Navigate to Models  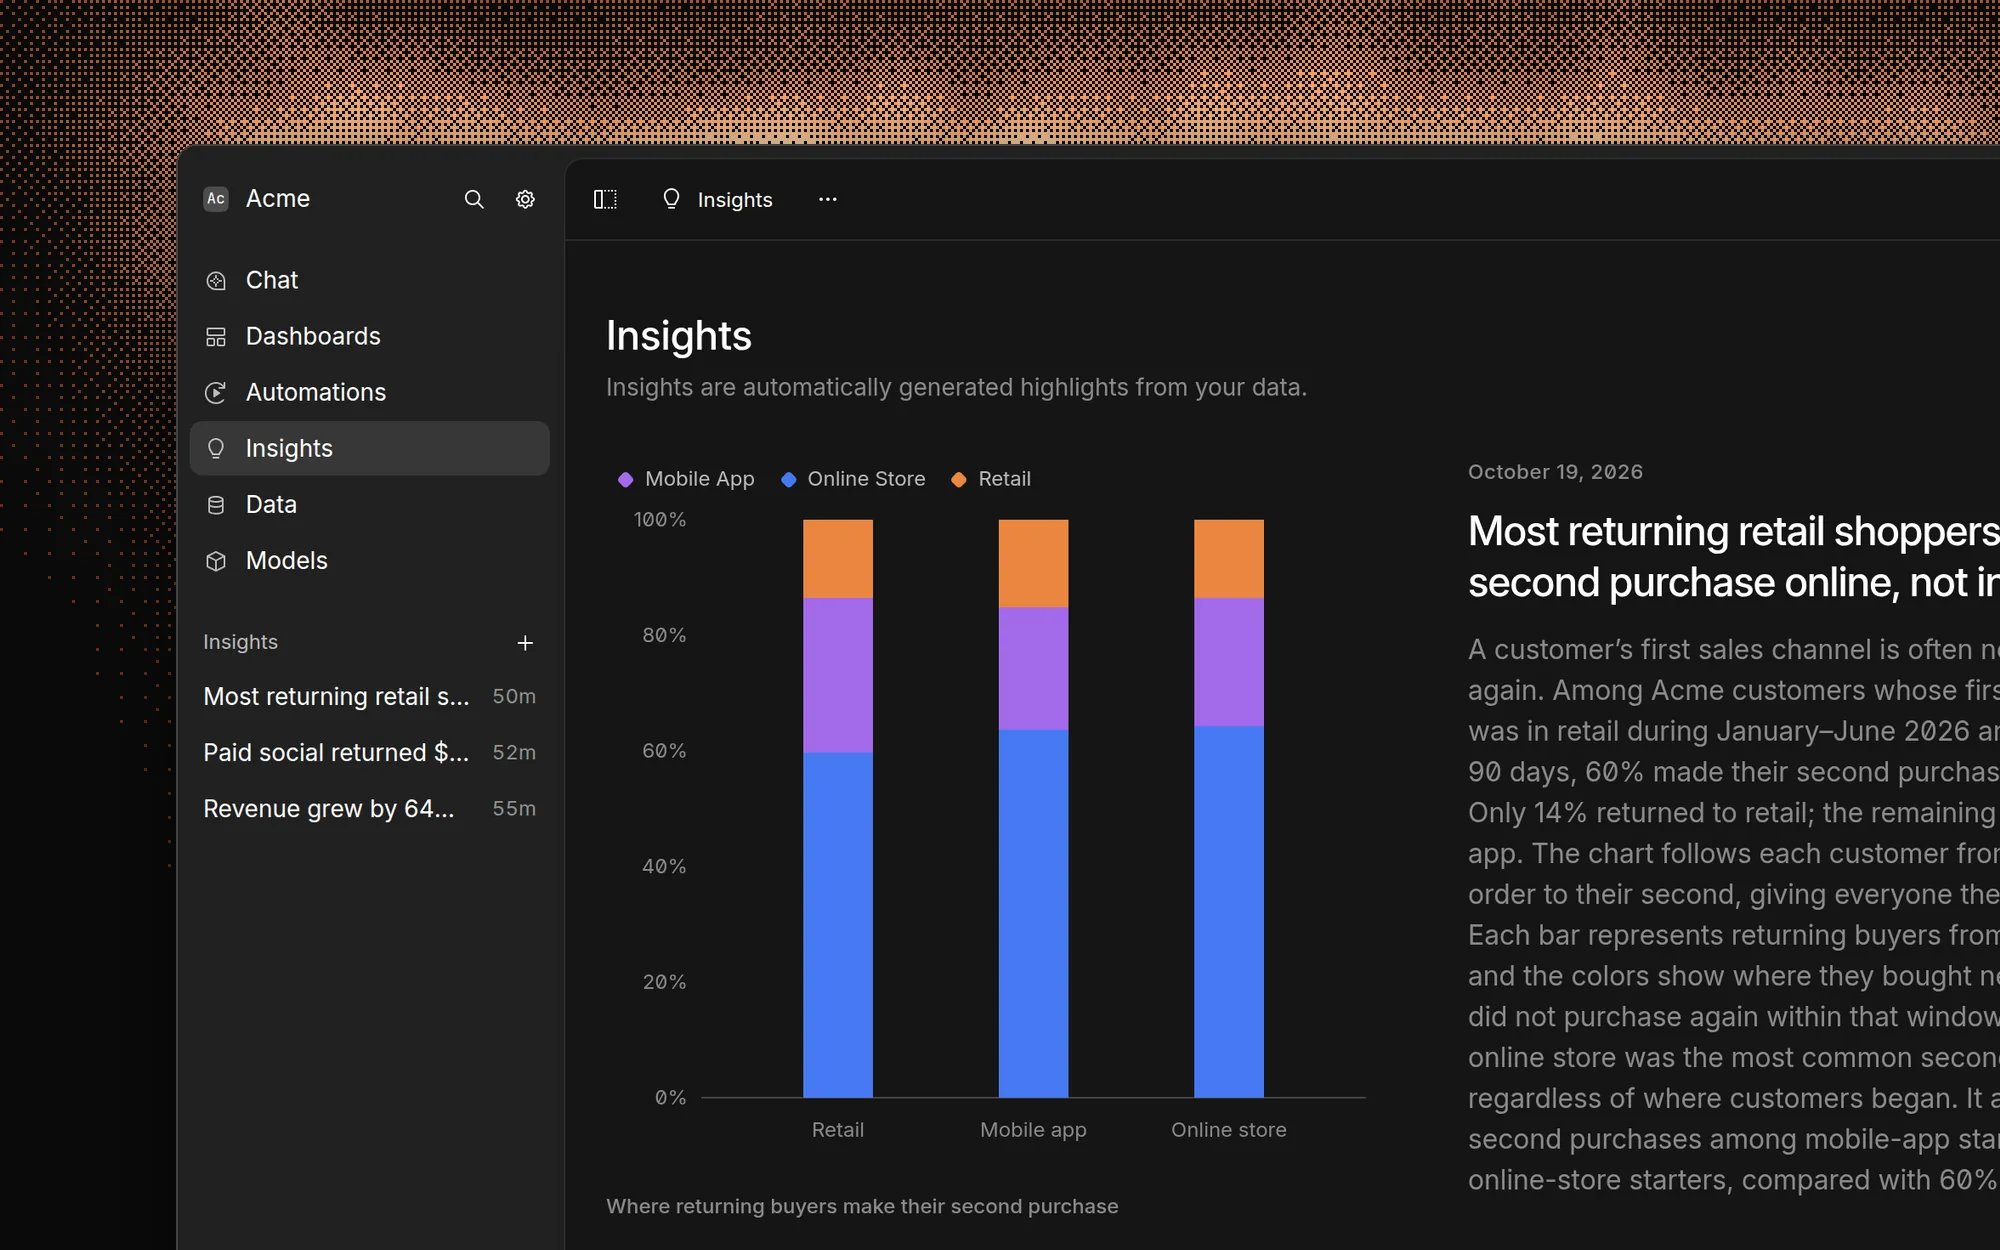point(369,560)
